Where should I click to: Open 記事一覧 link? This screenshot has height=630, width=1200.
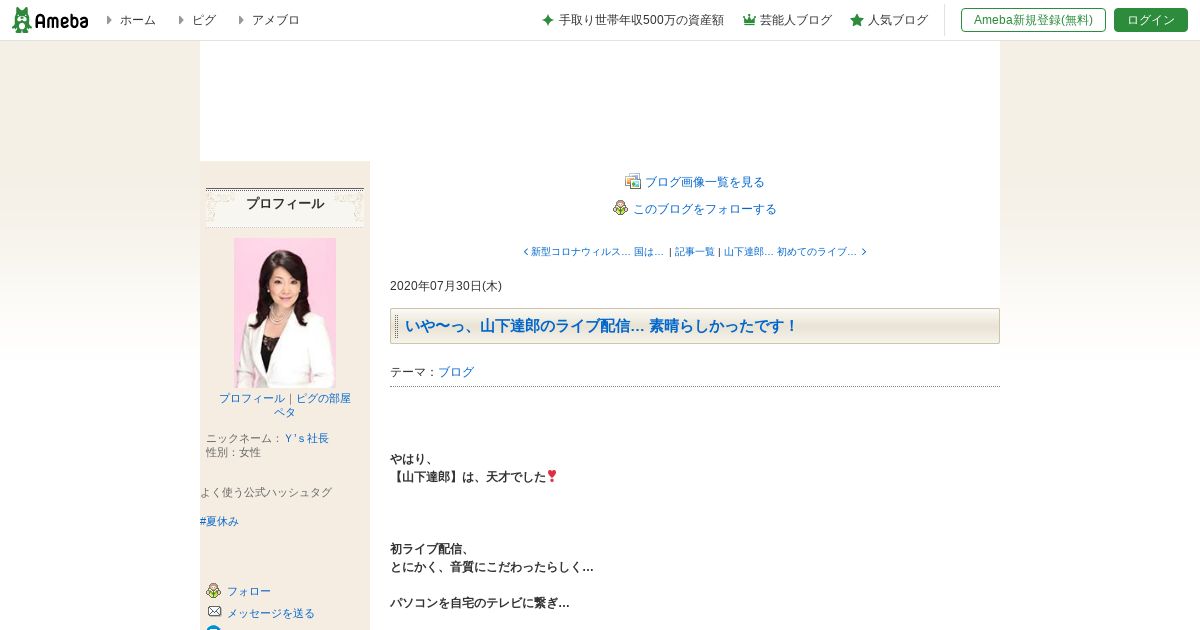tap(695, 252)
